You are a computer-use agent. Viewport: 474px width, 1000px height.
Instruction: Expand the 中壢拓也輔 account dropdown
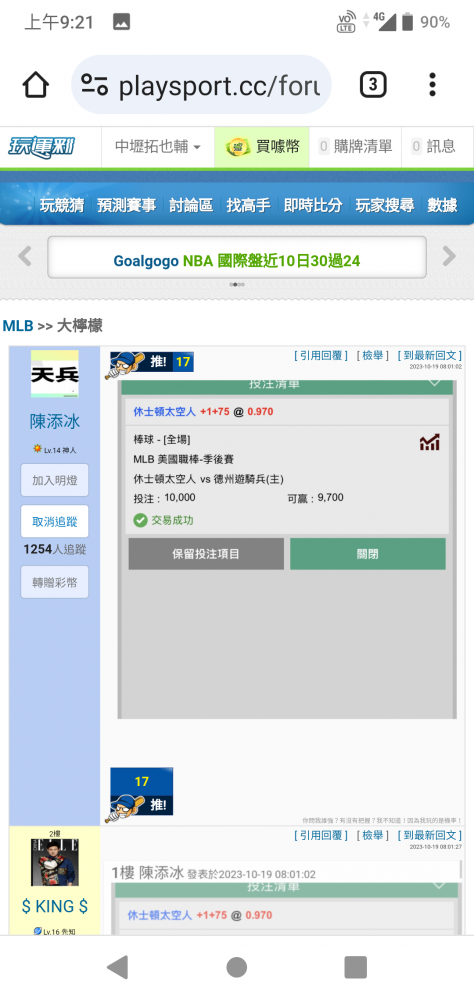(x=158, y=147)
